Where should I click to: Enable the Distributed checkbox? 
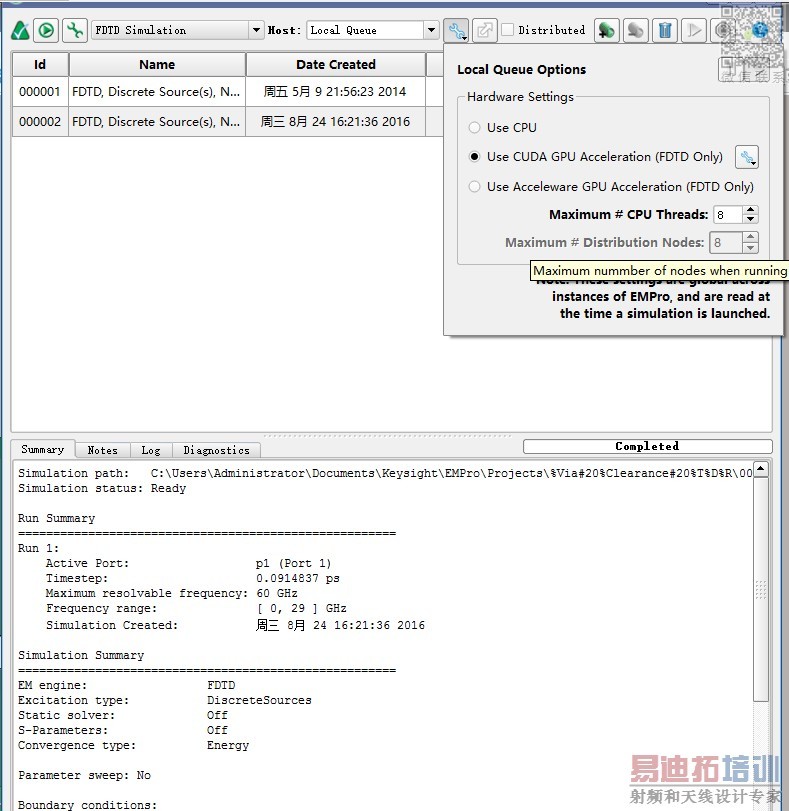(x=508, y=30)
